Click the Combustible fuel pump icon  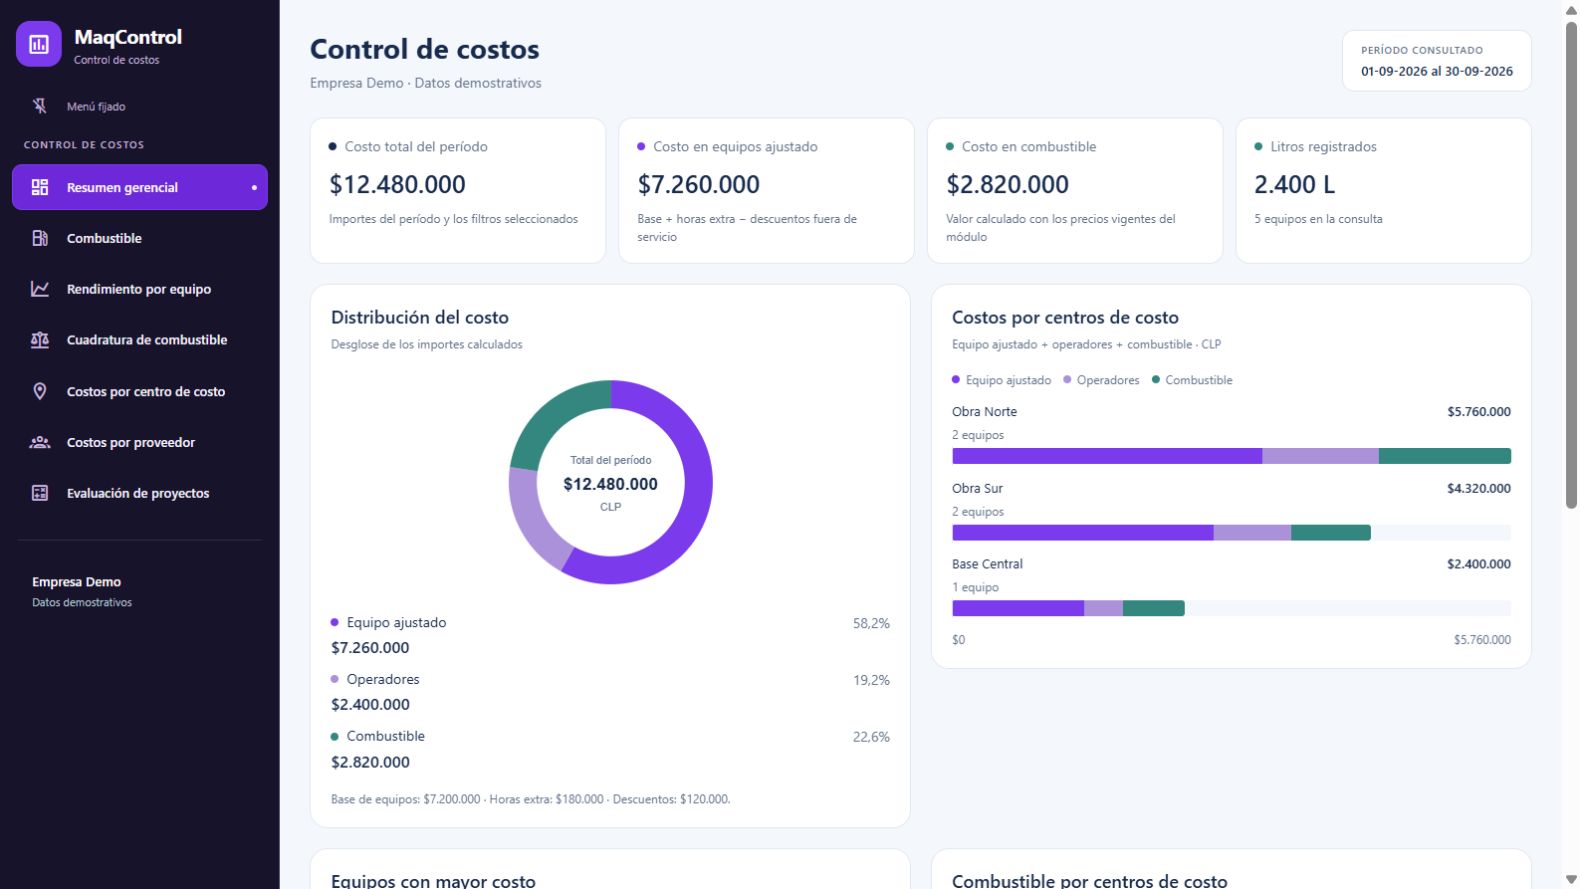40,238
